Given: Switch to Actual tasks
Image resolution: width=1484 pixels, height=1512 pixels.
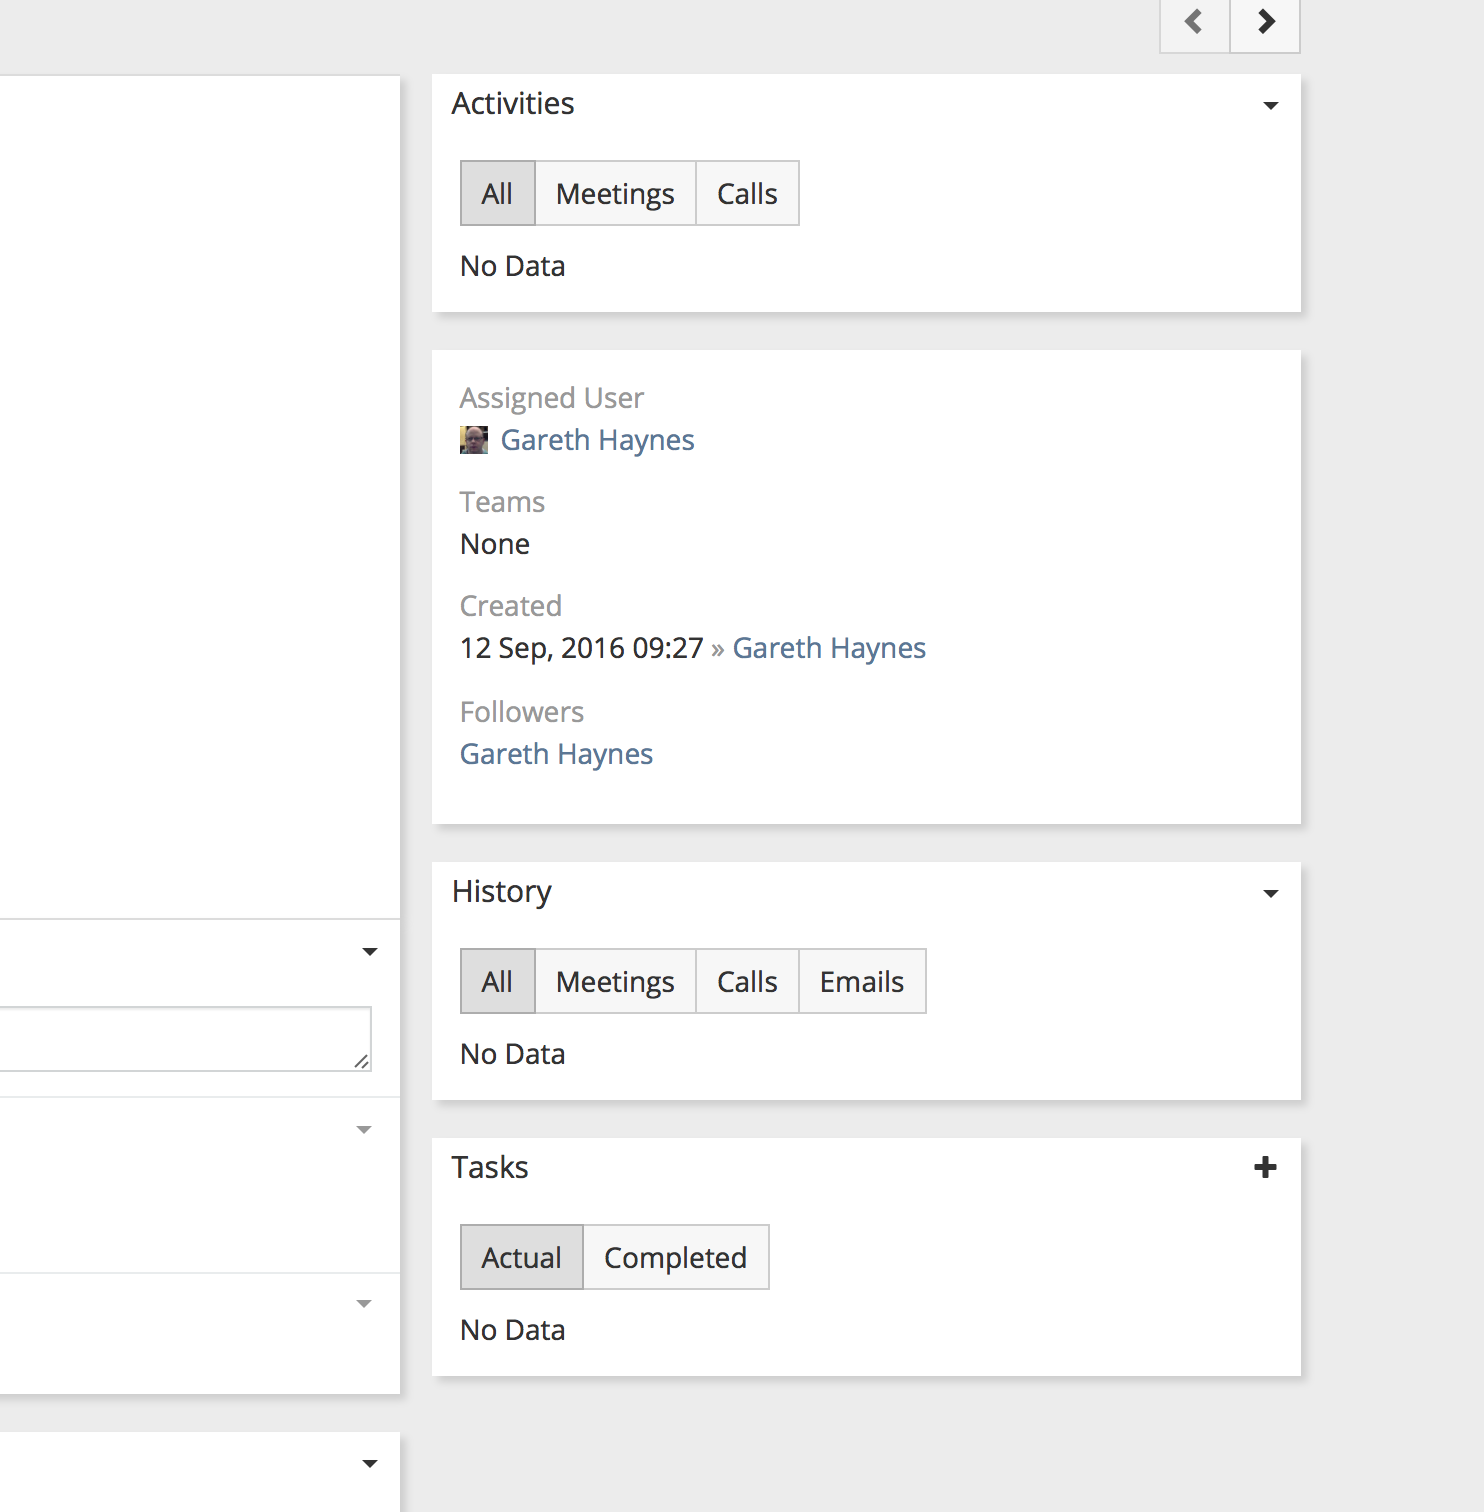Looking at the screenshot, I should tap(521, 1258).
